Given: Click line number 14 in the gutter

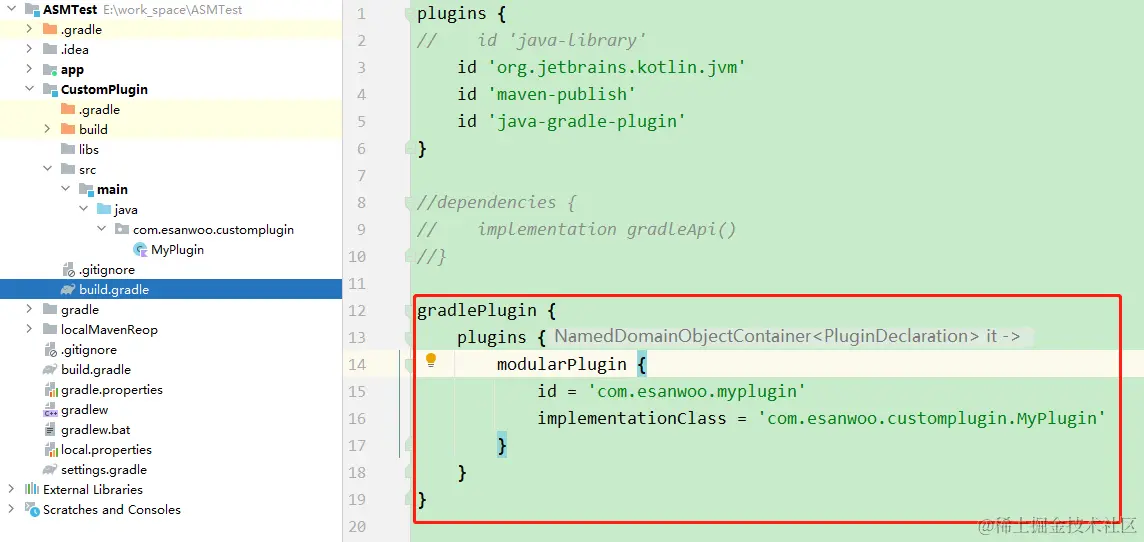Looking at the screenshot, I should [357, 365].
